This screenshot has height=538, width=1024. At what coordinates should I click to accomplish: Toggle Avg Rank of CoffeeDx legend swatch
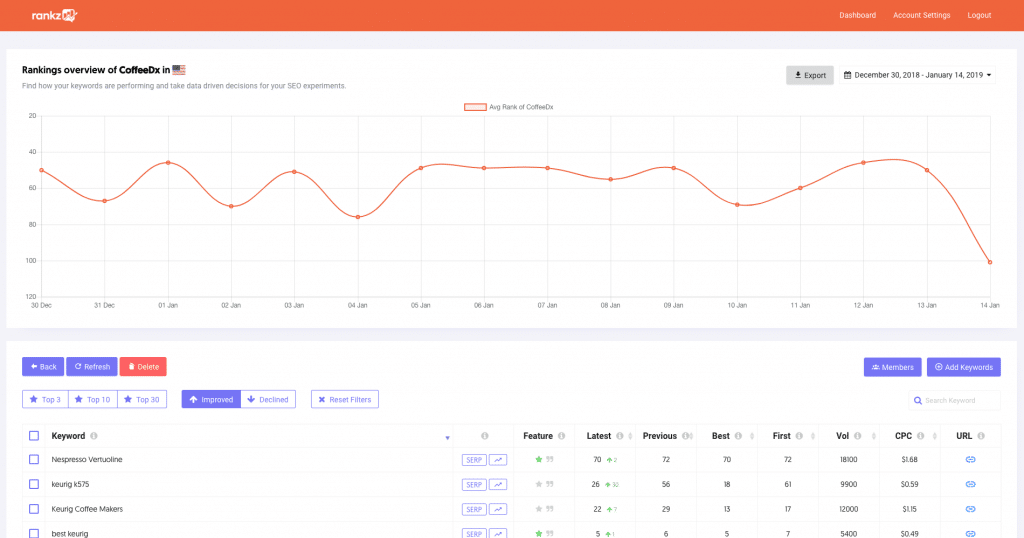click(475, 107)
